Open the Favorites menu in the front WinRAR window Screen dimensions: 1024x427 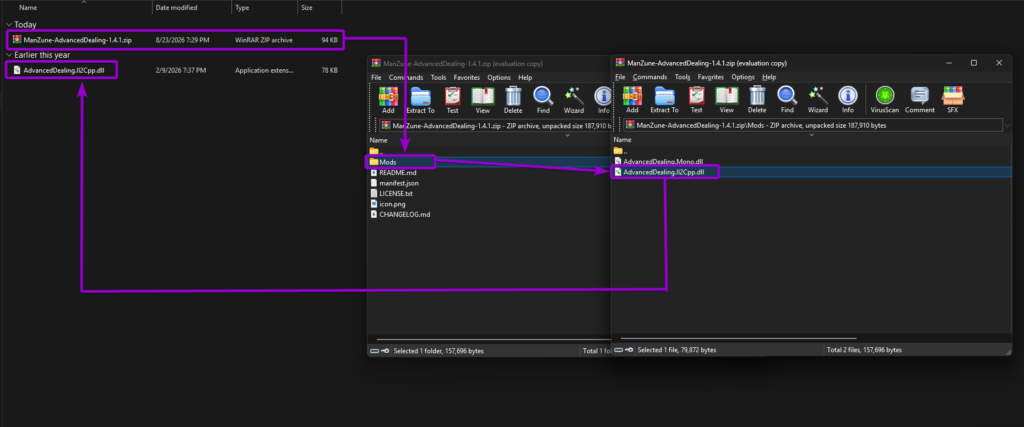point(711,77)
